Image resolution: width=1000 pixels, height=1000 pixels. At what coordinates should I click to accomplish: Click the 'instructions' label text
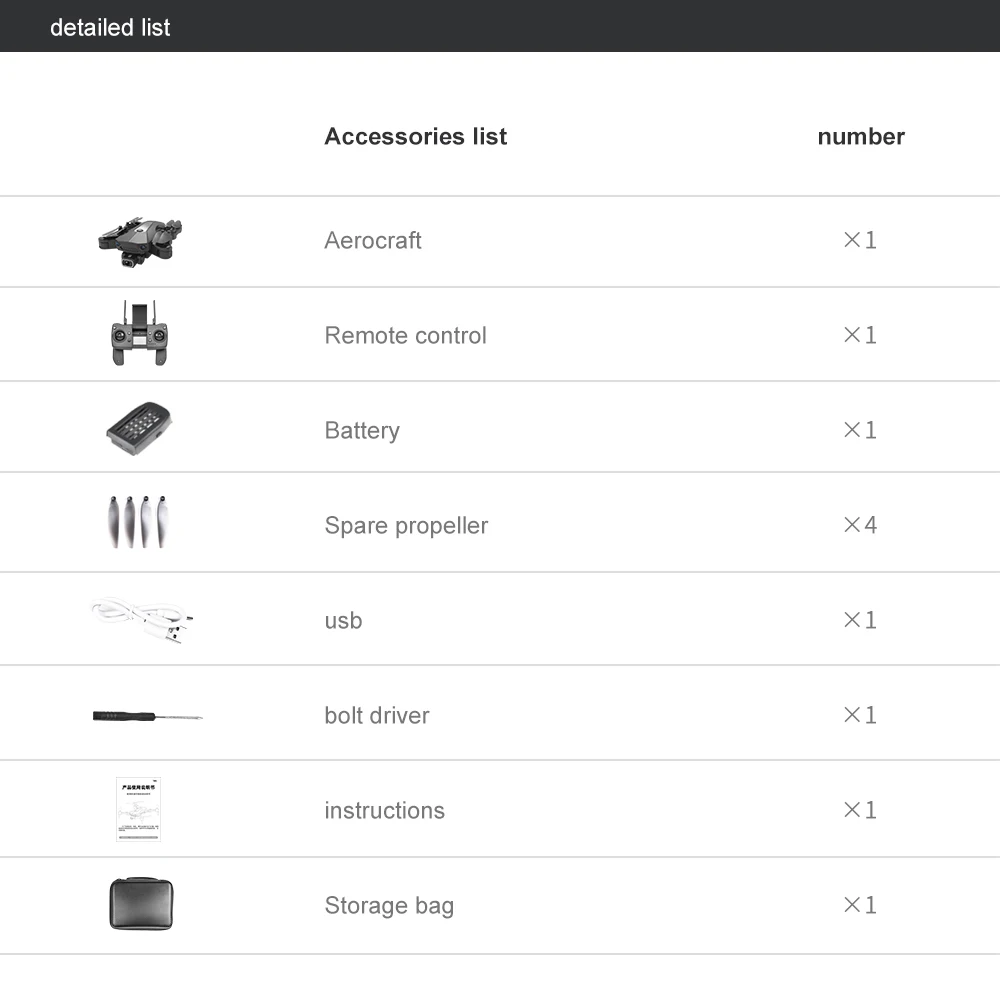click(x=385, y=811)
